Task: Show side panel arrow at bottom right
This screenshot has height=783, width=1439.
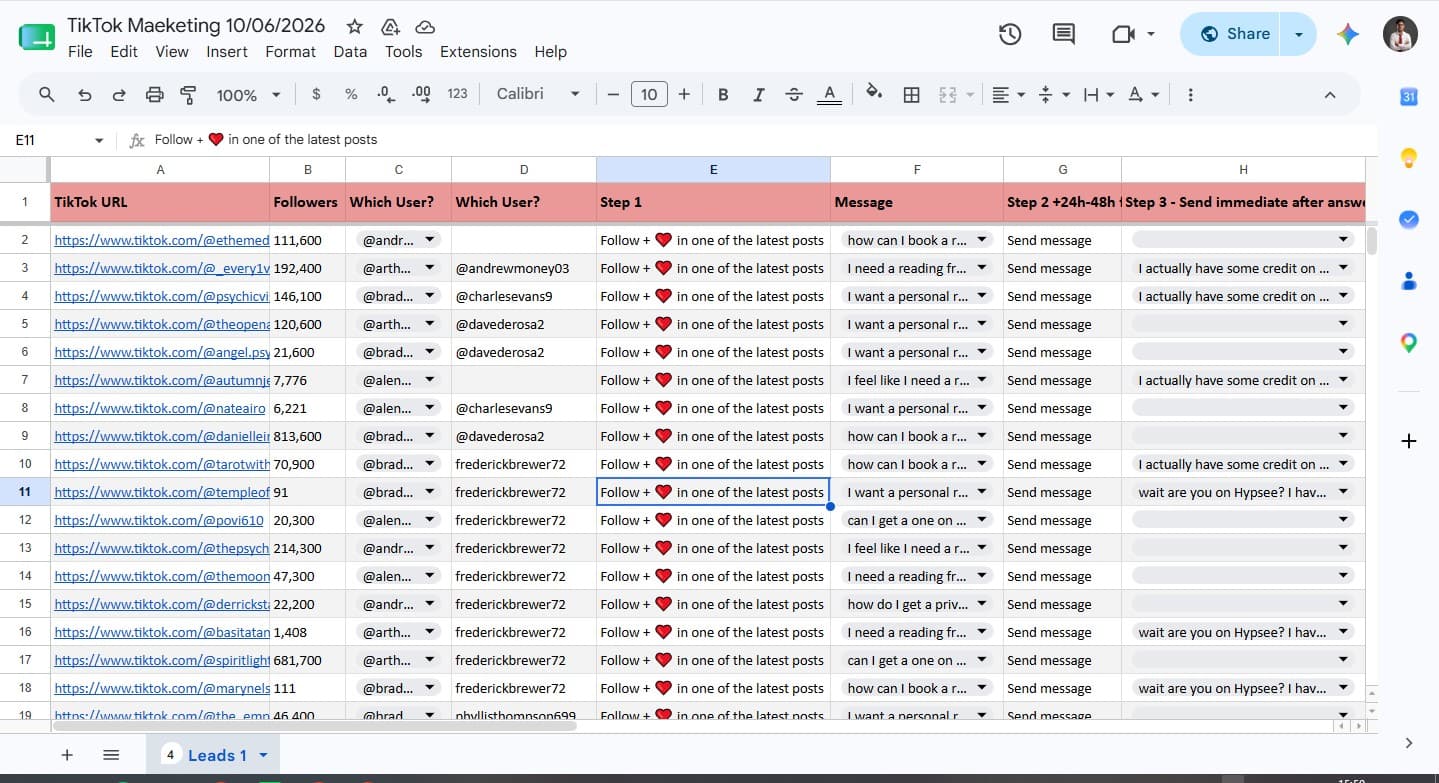Action: point(1409,742)
